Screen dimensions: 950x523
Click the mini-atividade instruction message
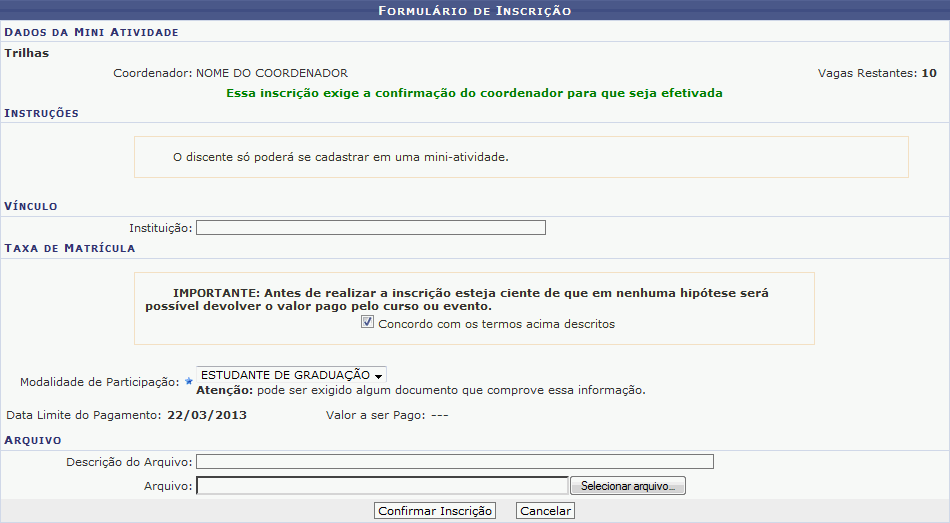point(341,157)
